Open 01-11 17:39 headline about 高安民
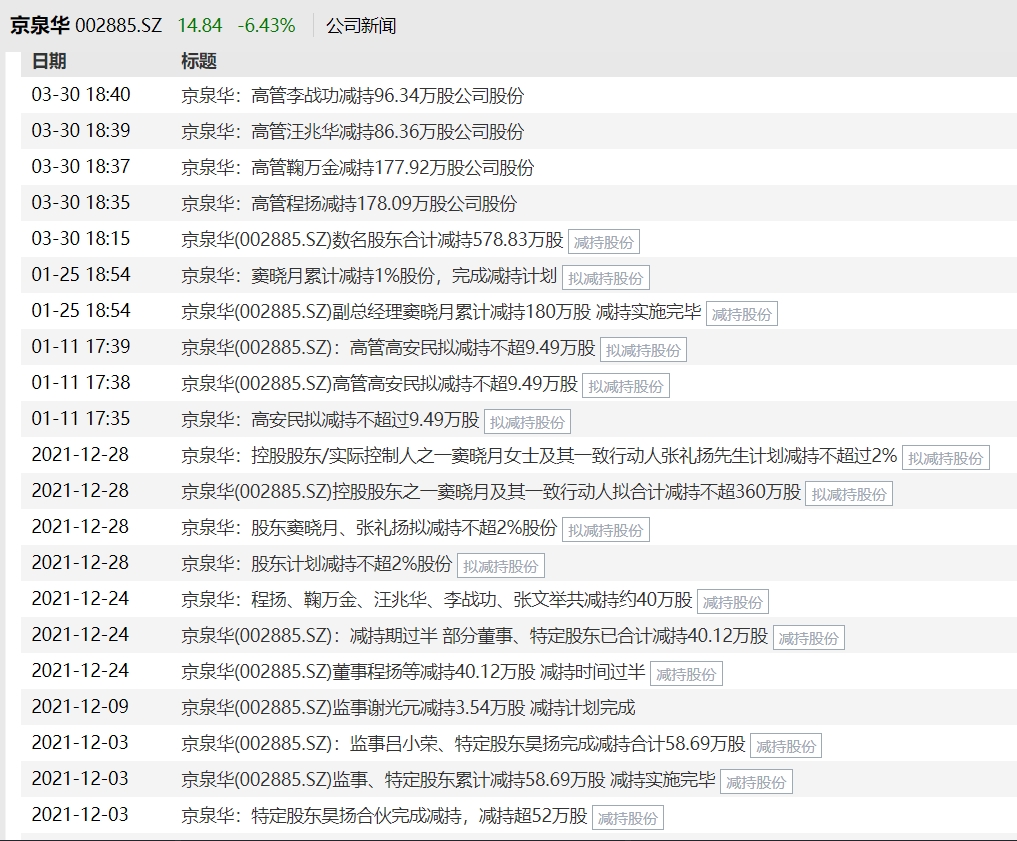Viewport: 1017px width, 841px height. tap(387, 348)
